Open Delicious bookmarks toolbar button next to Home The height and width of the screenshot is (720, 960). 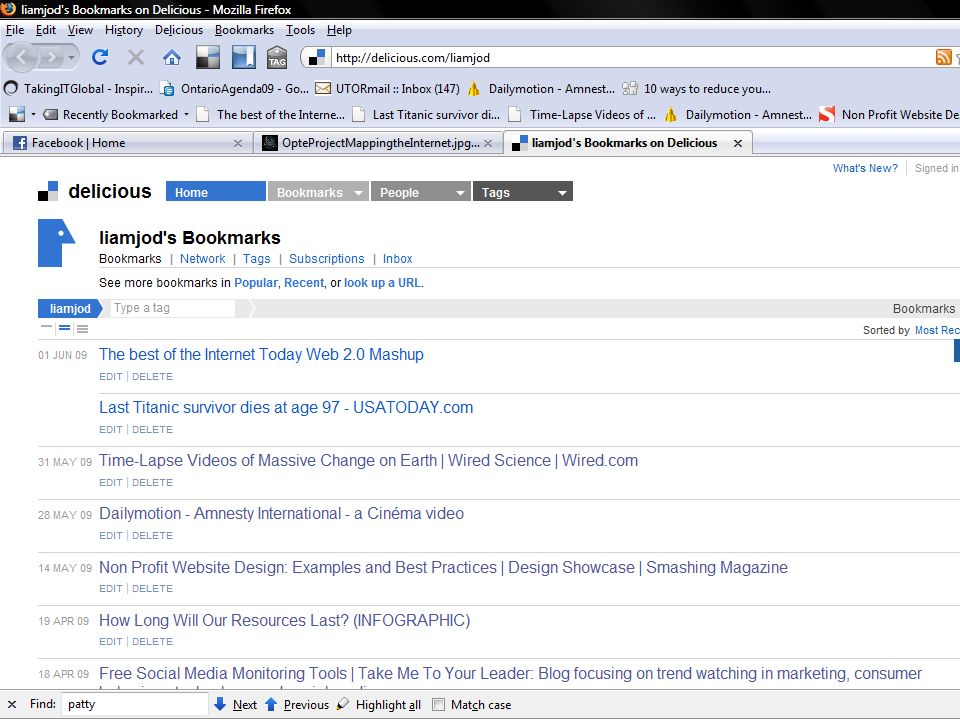[208, 58]
